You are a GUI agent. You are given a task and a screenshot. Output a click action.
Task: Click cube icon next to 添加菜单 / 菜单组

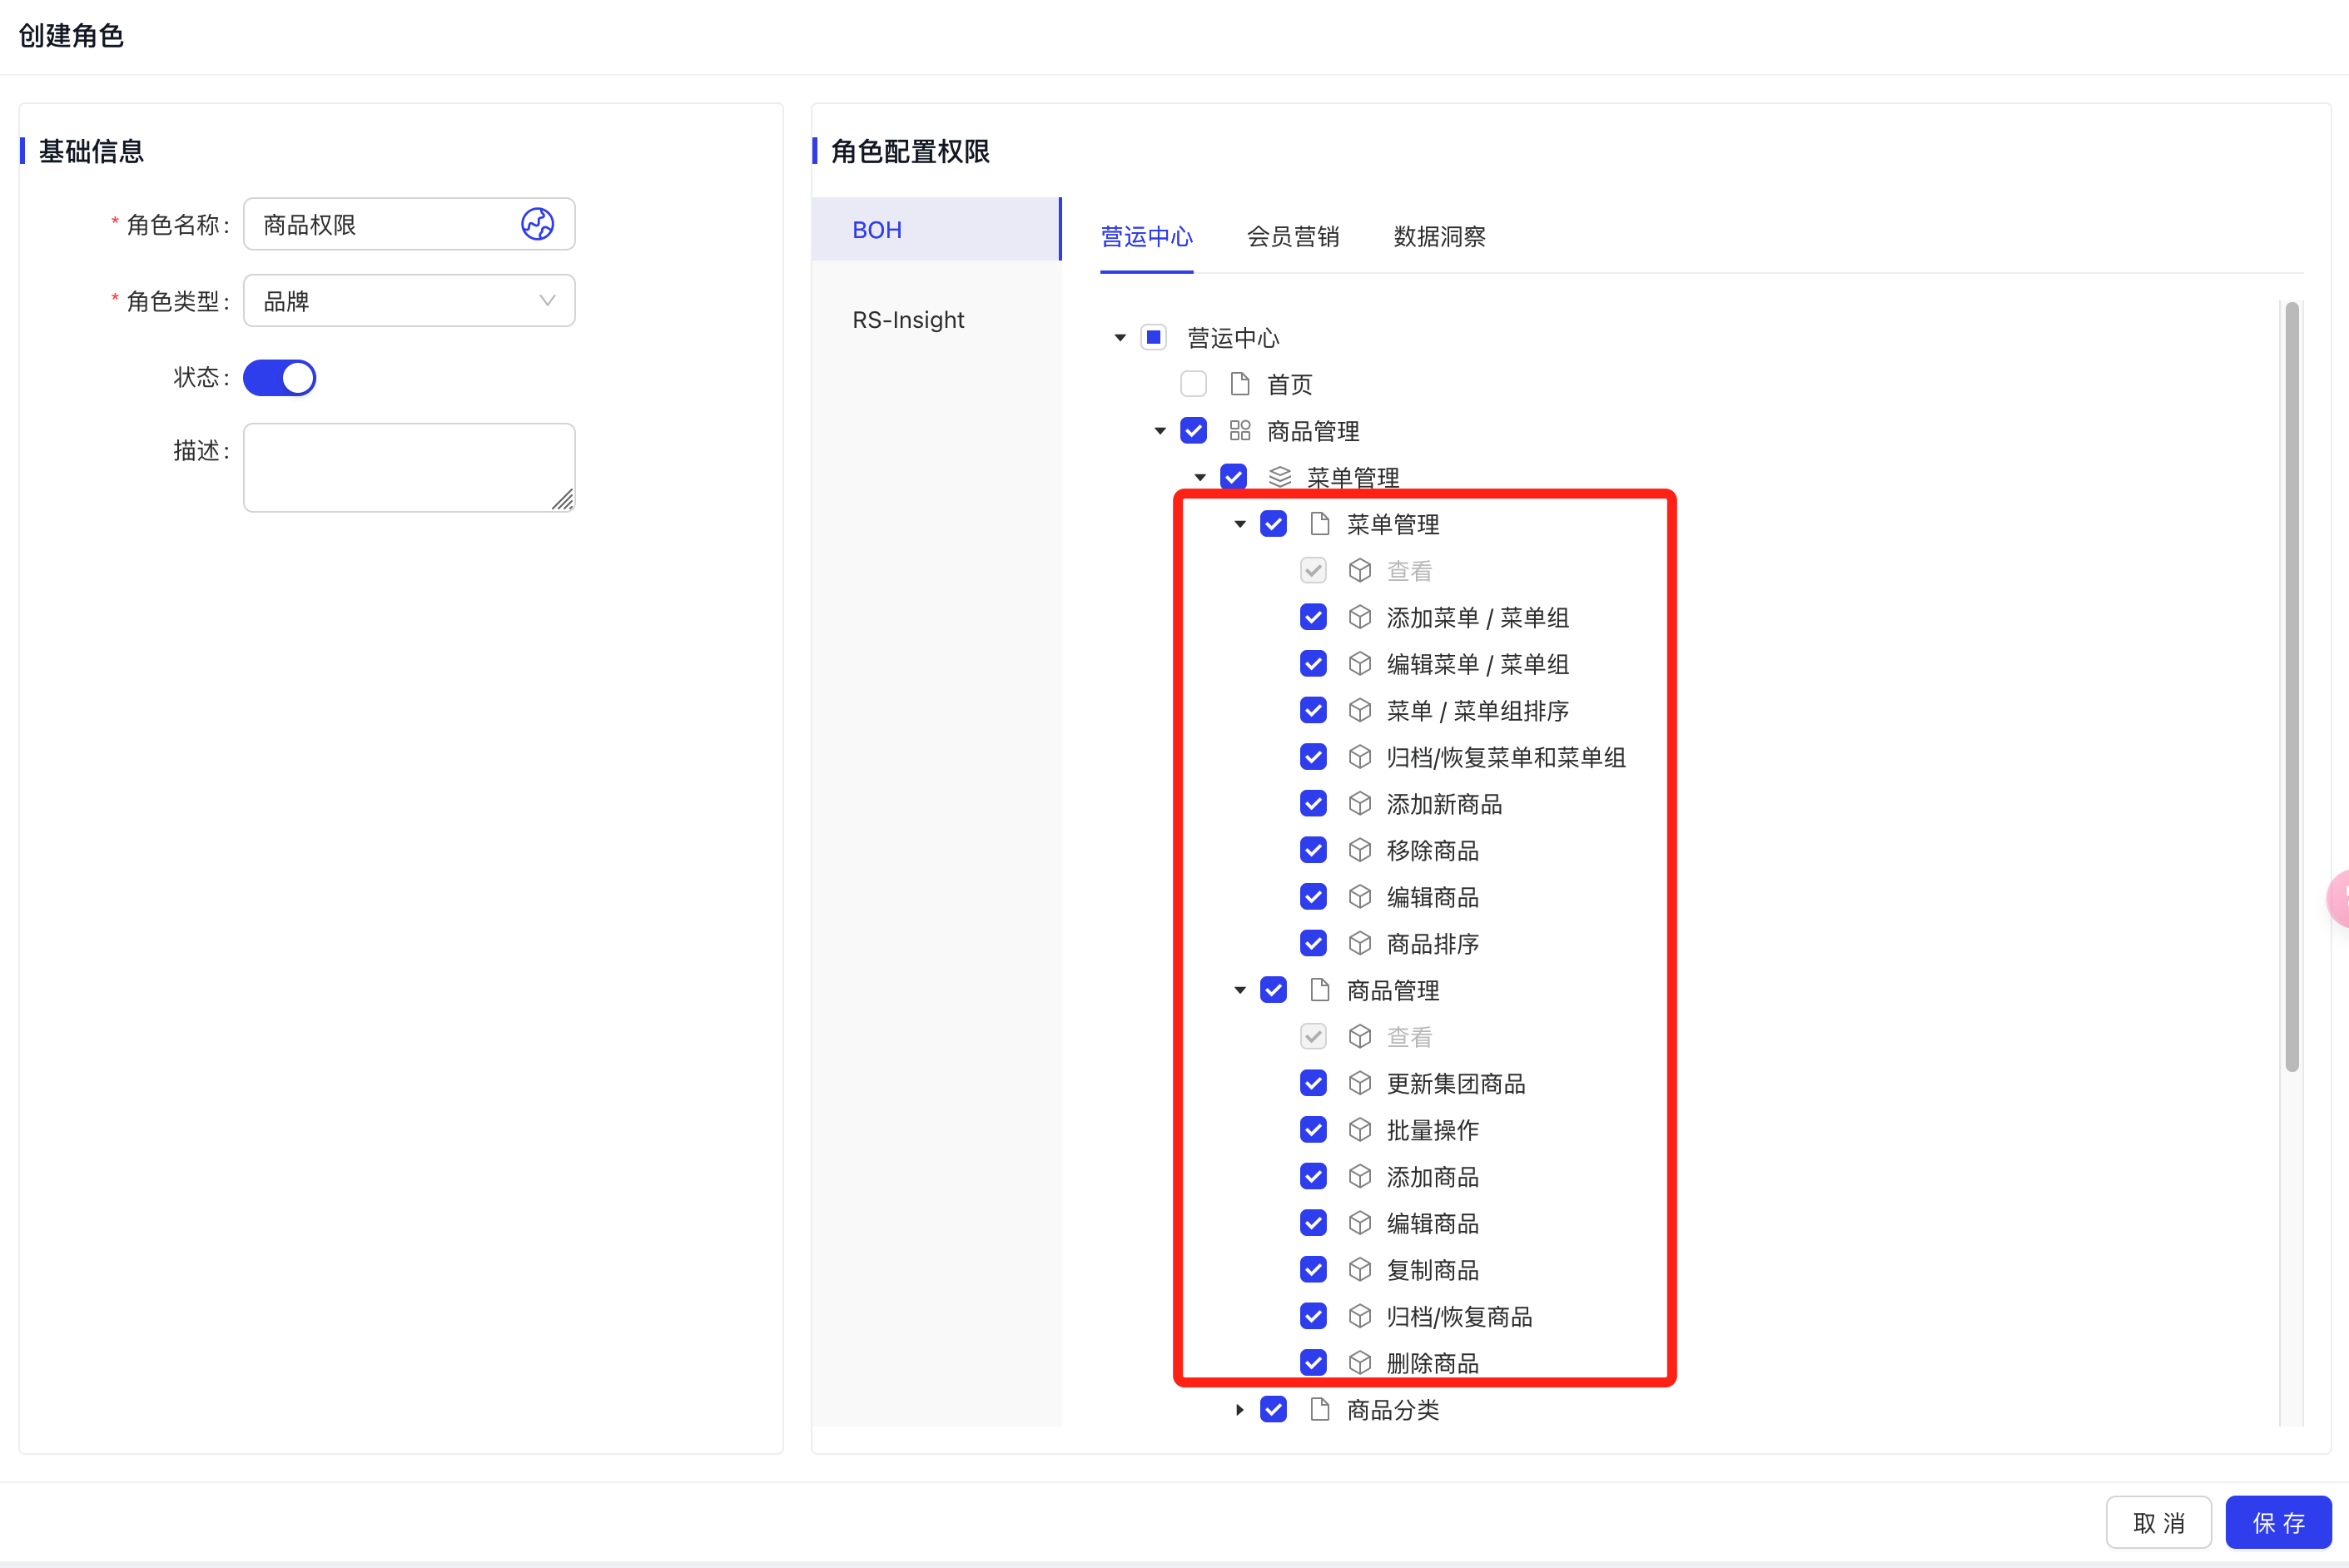tap(1360, 617)
